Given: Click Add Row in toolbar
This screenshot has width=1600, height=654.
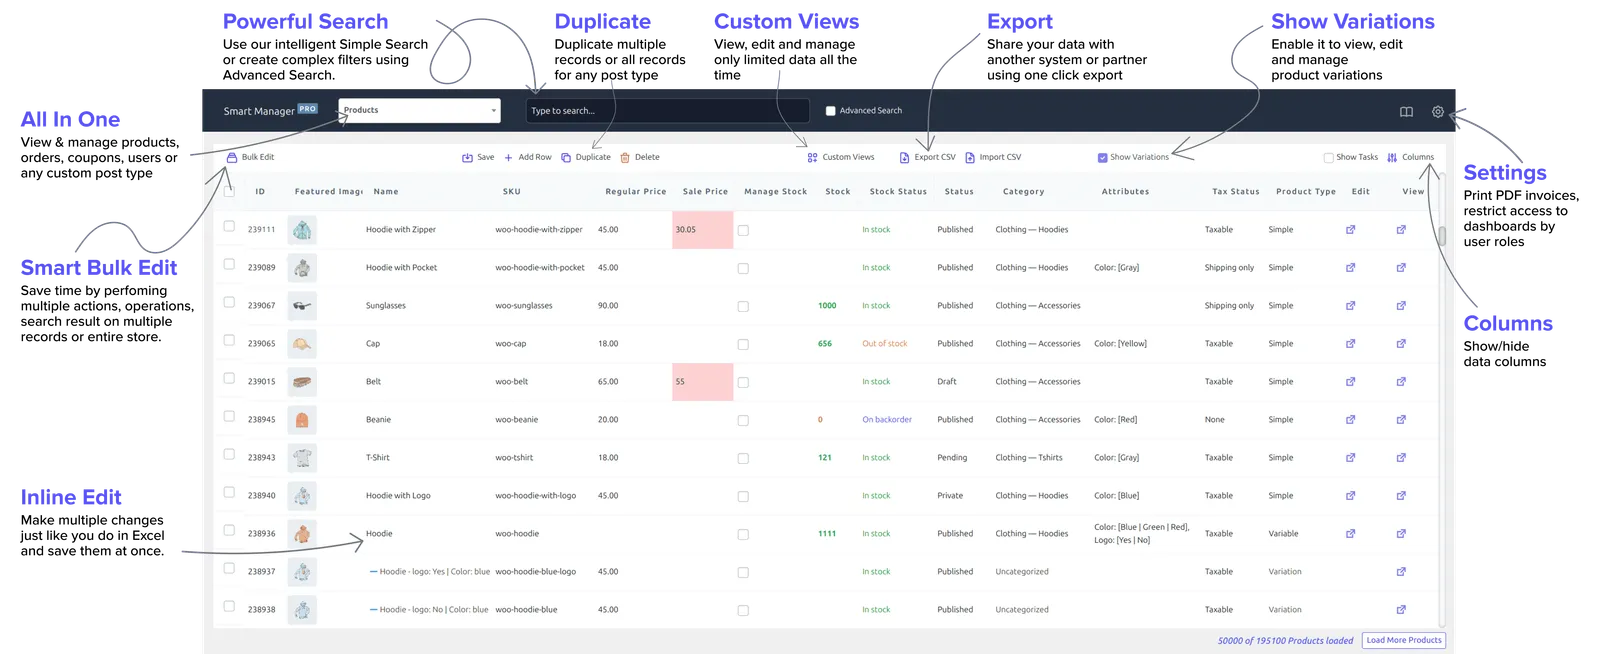Looking at the screenshot, I should [528, 157].
